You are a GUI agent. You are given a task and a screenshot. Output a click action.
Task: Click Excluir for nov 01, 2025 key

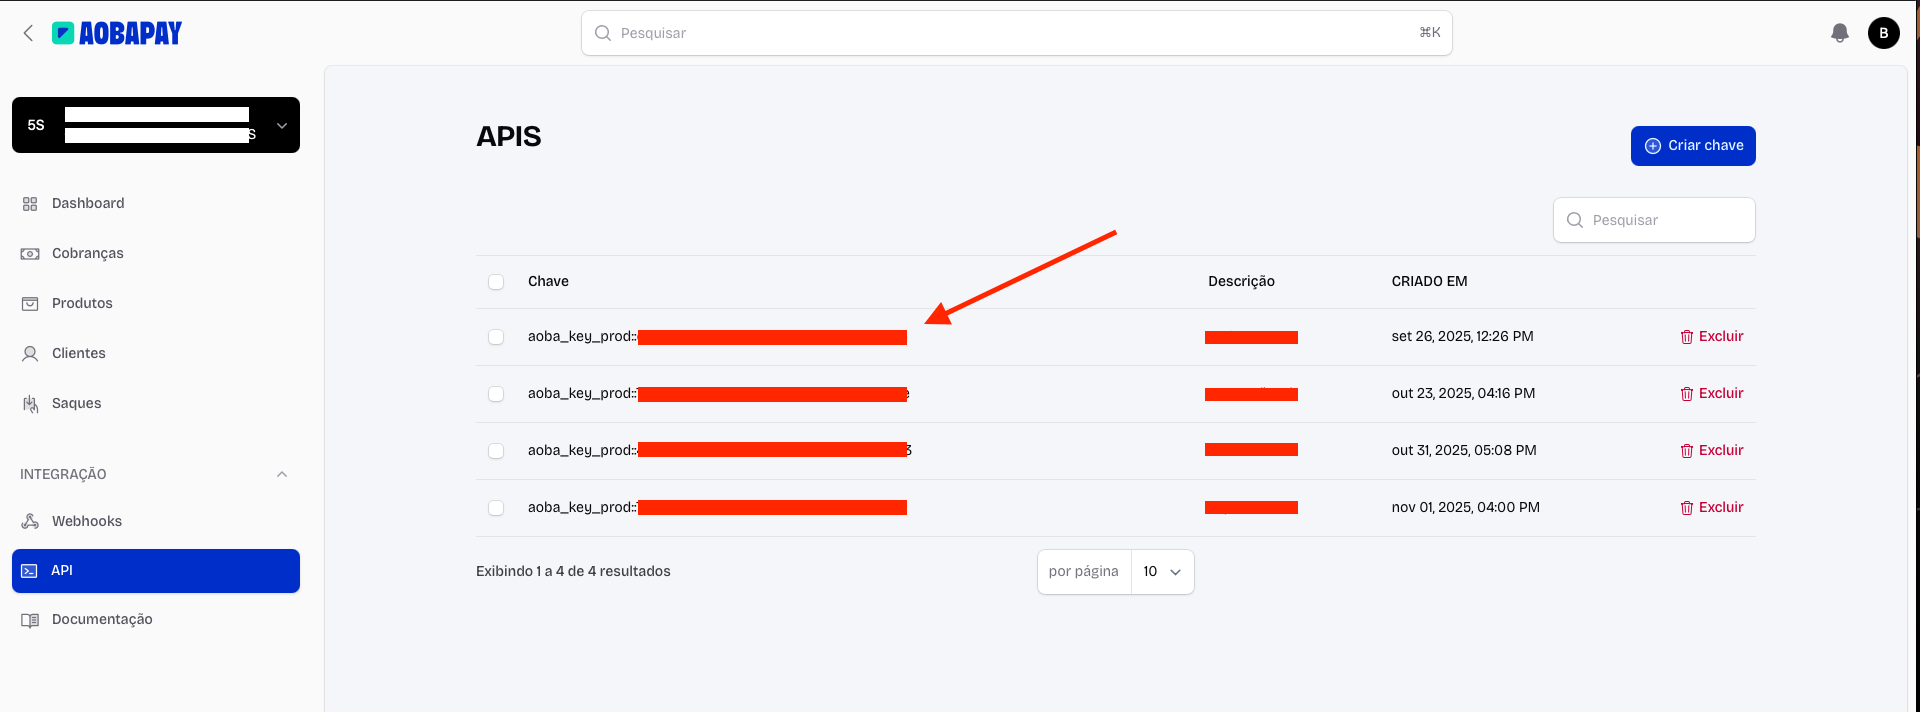pyautogui.click(x=1711, y=507)
